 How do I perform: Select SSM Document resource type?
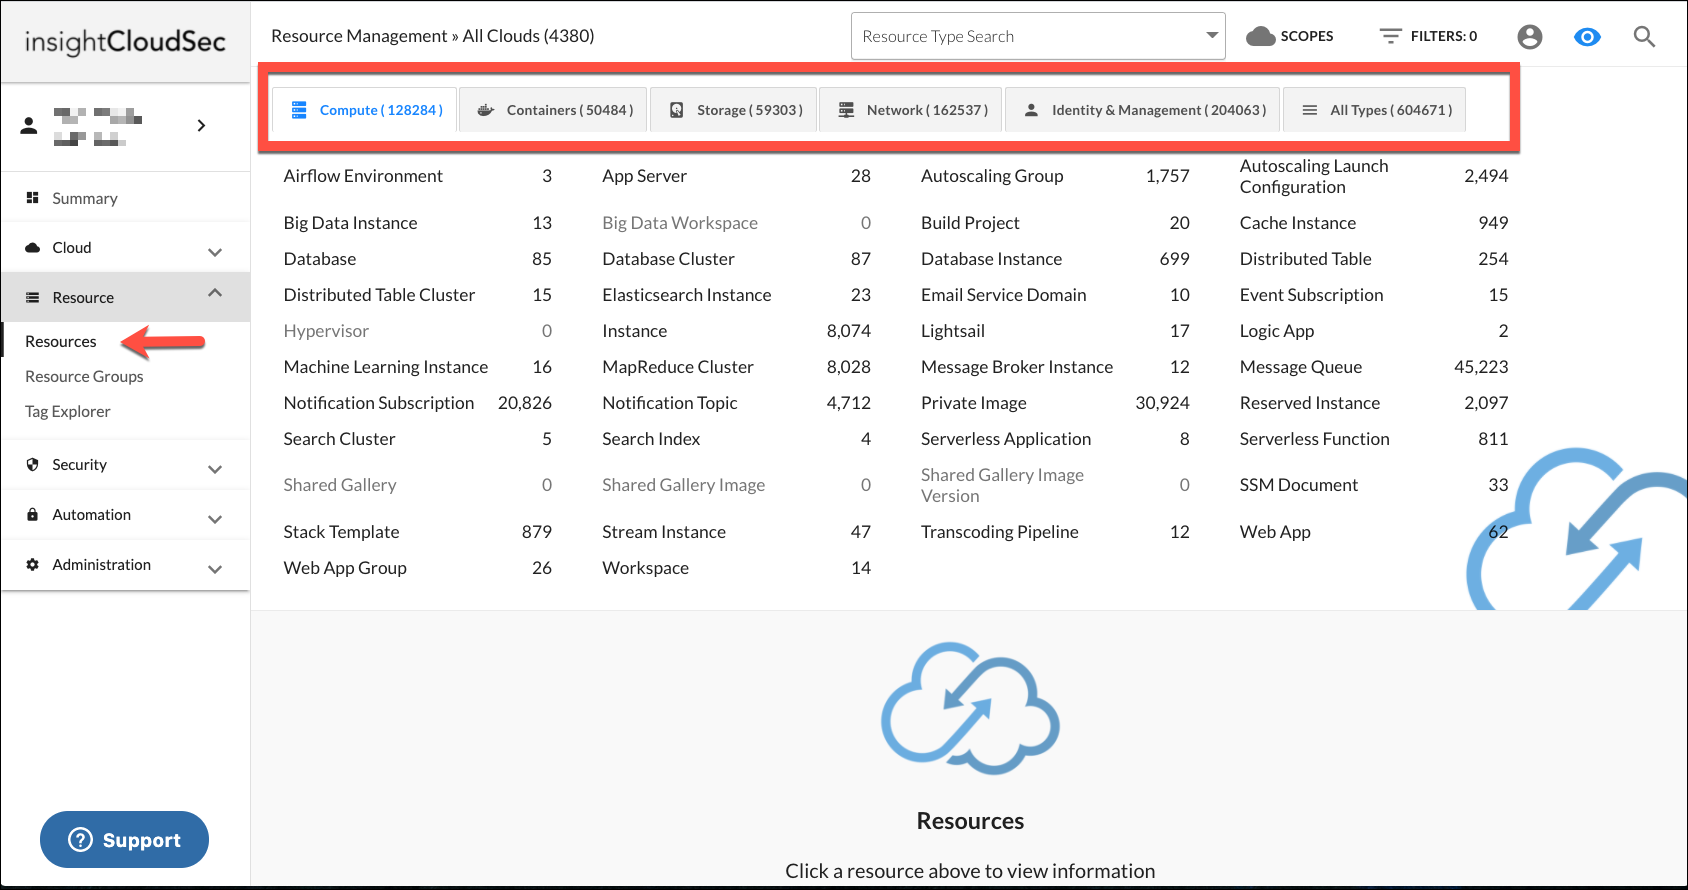click(1299, 485)
